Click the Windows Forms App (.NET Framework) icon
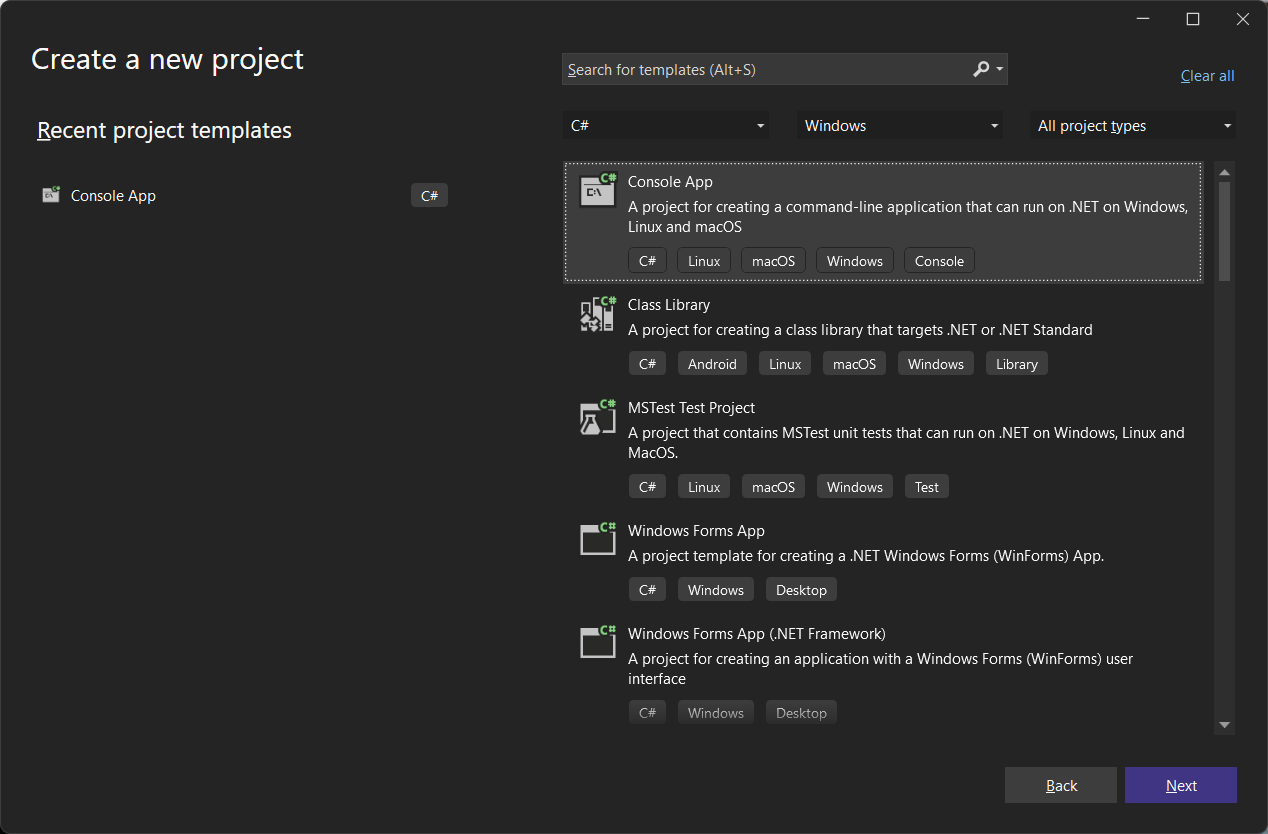Screen dimensions: 1268x834 click(x=598, y=642)
